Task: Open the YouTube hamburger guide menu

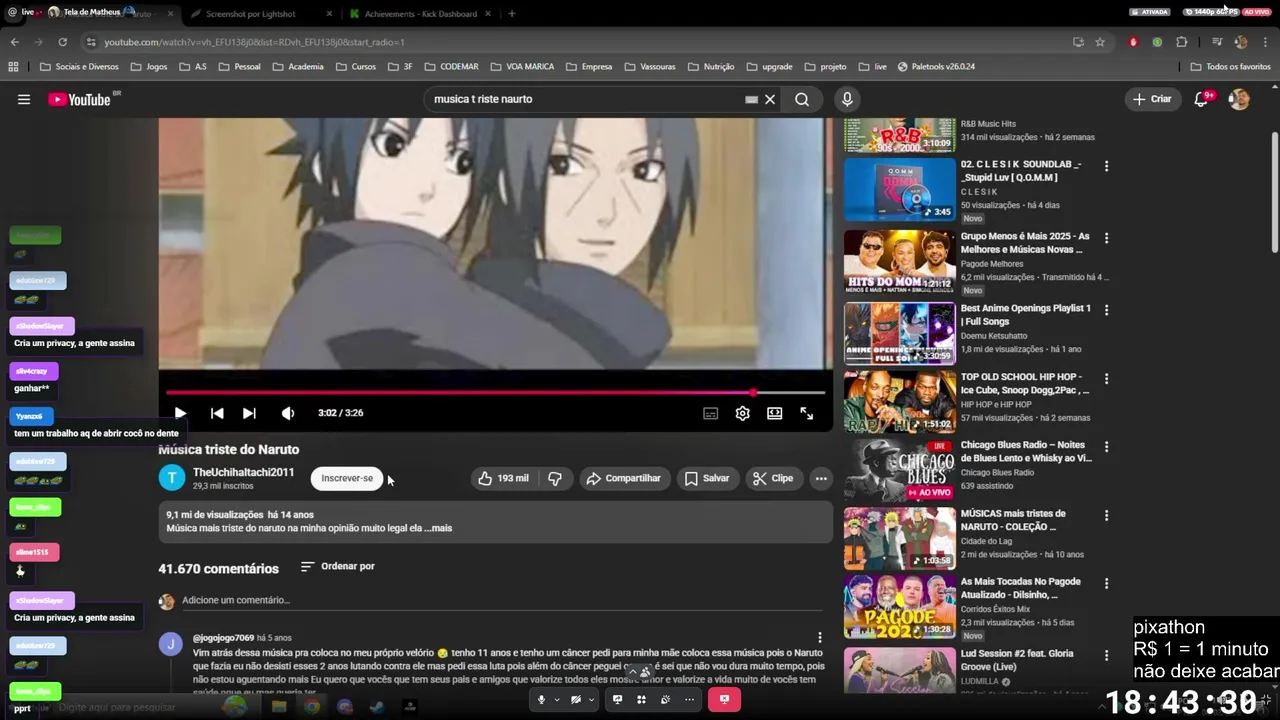Action: pyautogui.click(x=24, y=99)
